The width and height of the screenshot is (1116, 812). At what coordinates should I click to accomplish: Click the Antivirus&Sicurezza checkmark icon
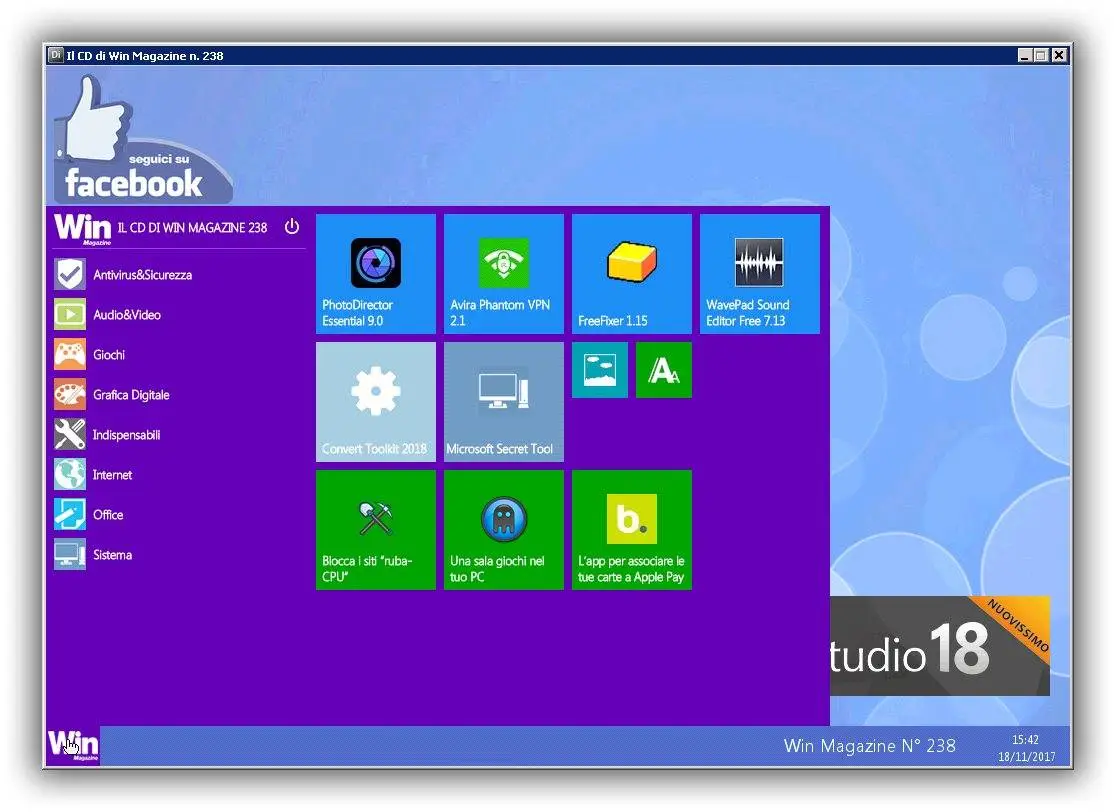tap(70, 275)
